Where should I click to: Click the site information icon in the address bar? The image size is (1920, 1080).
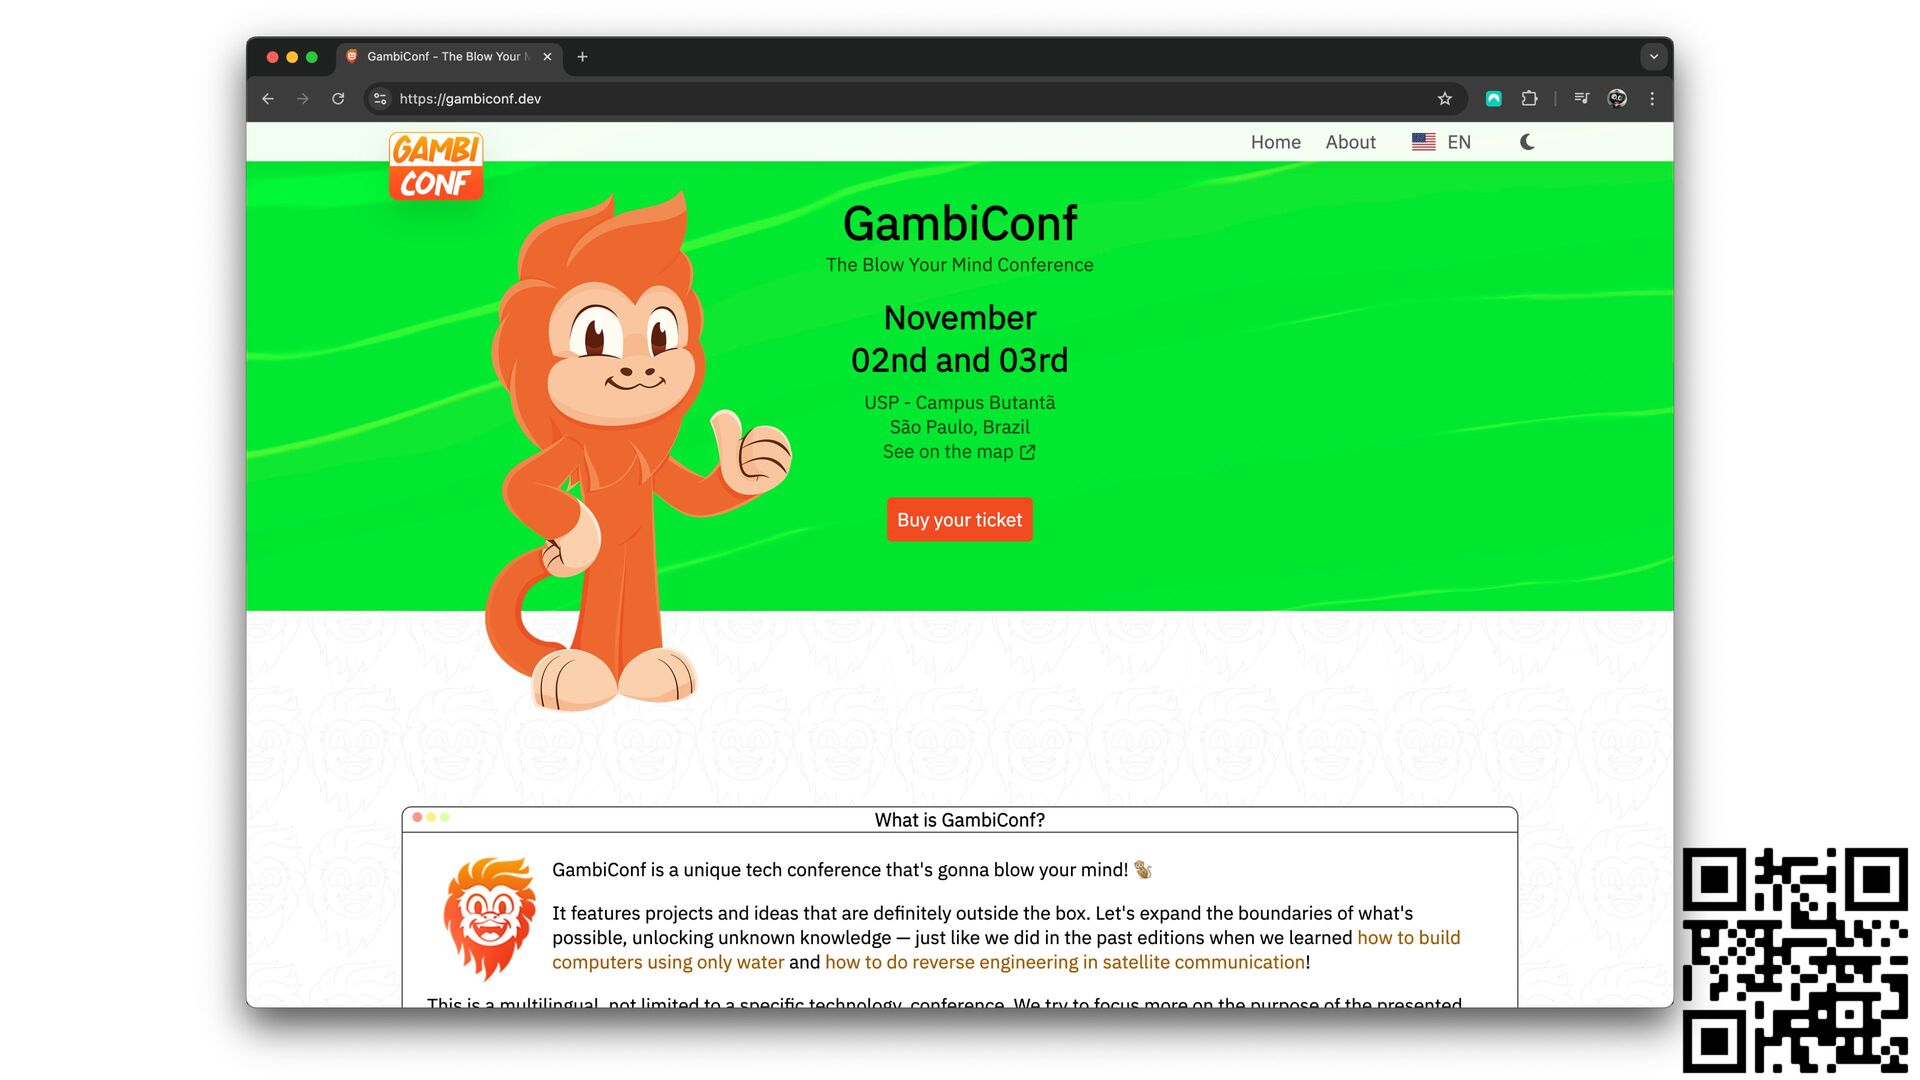(x=380, y=99)
